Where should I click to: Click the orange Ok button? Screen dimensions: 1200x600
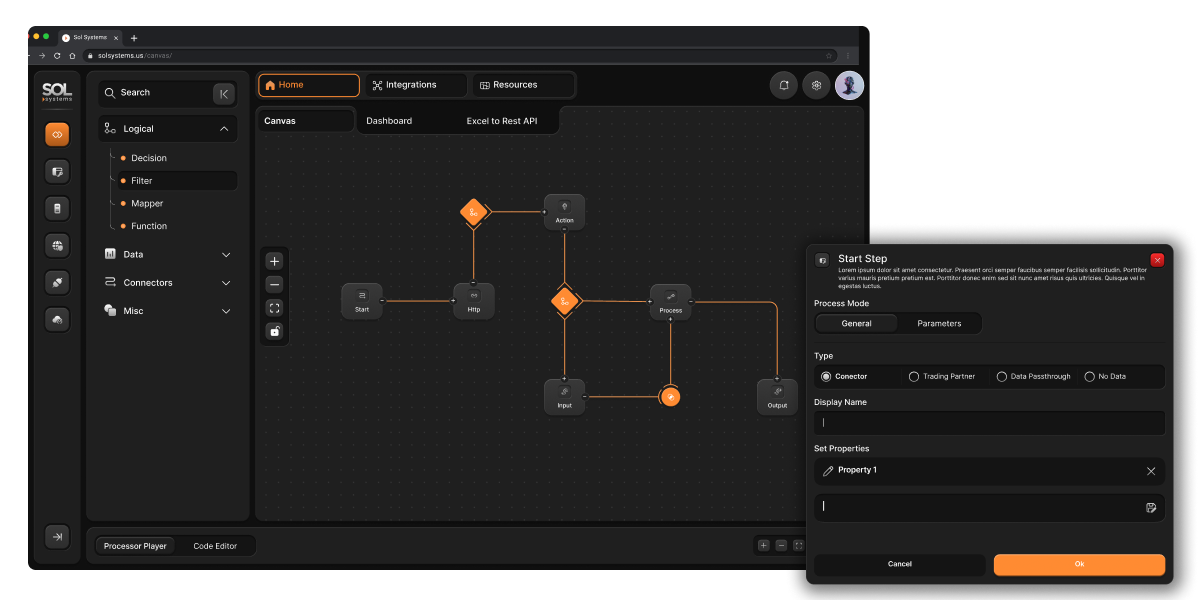[x=1079, y=564]
